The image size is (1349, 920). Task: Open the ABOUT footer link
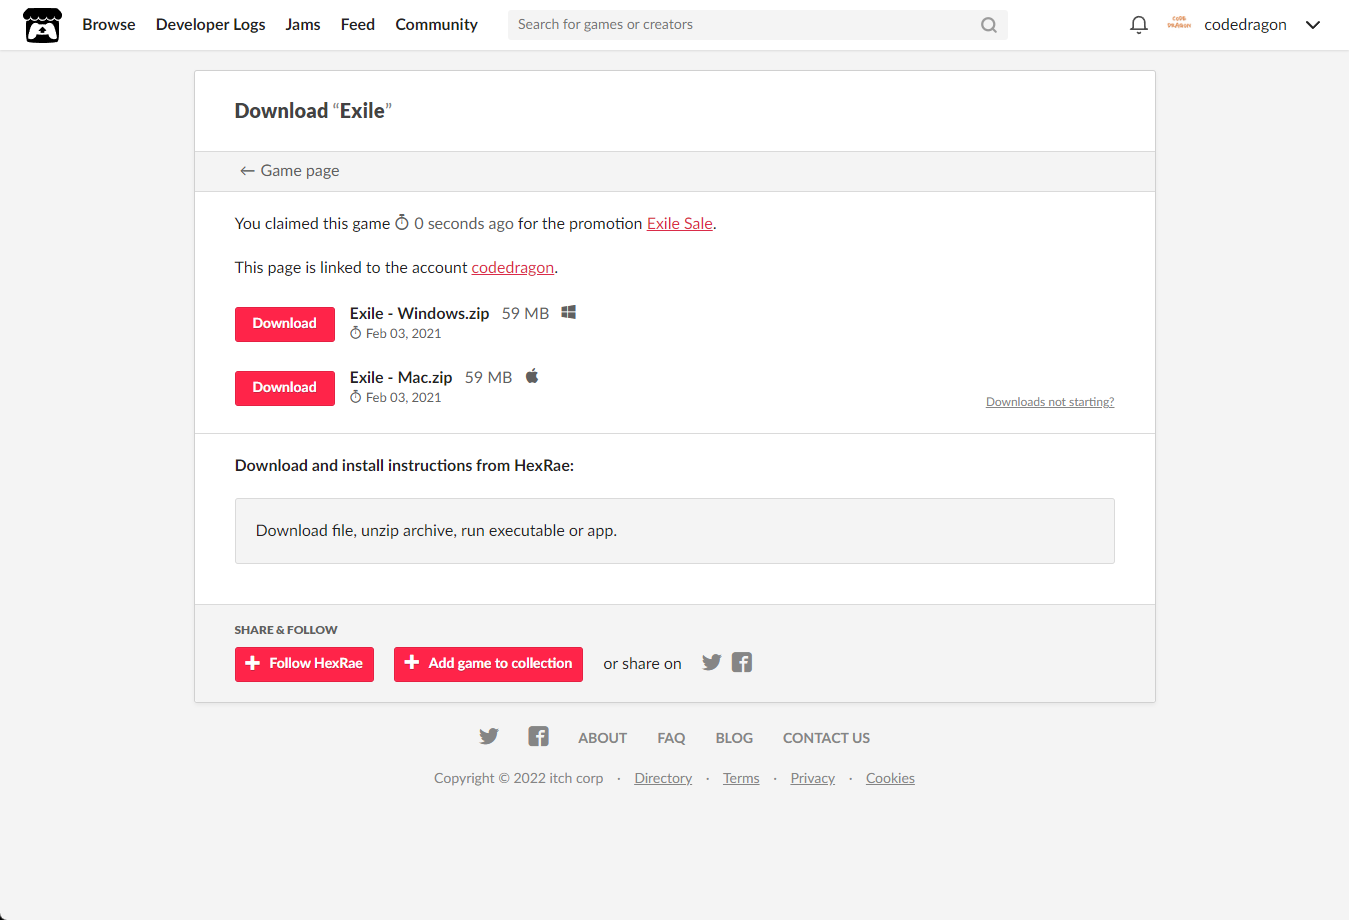603,738
